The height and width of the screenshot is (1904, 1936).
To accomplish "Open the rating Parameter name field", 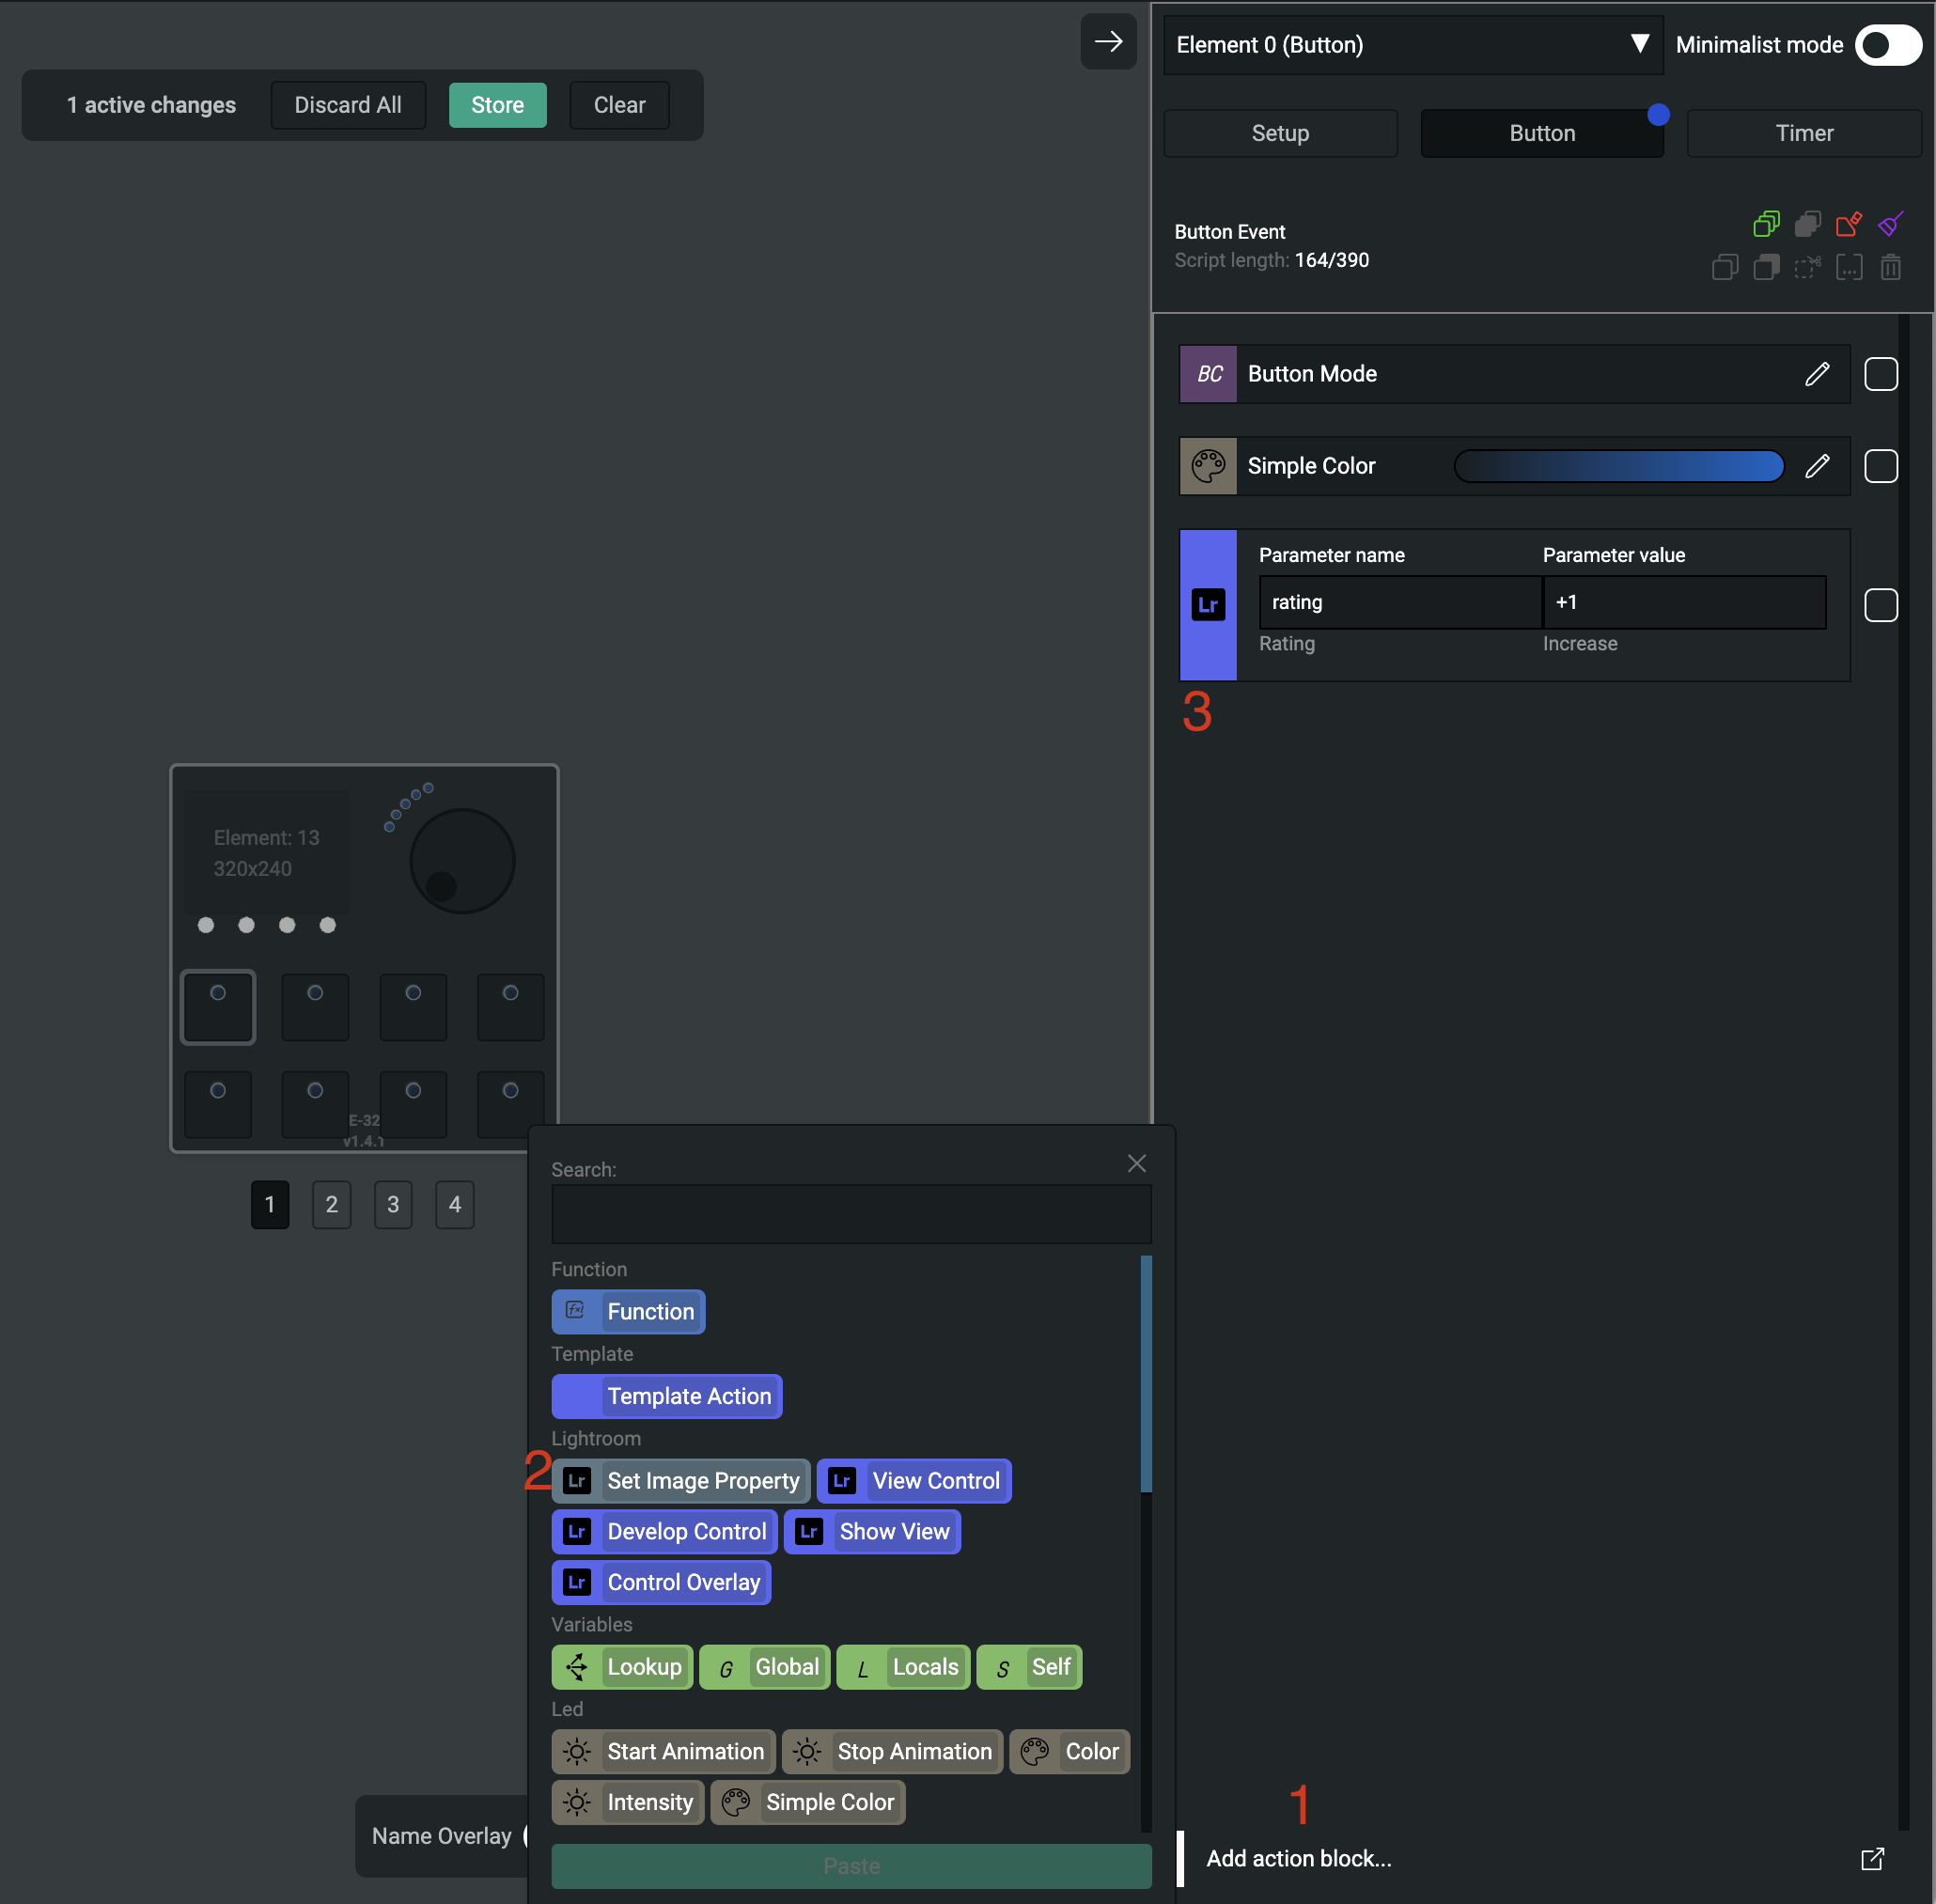I will point(1399,602).
